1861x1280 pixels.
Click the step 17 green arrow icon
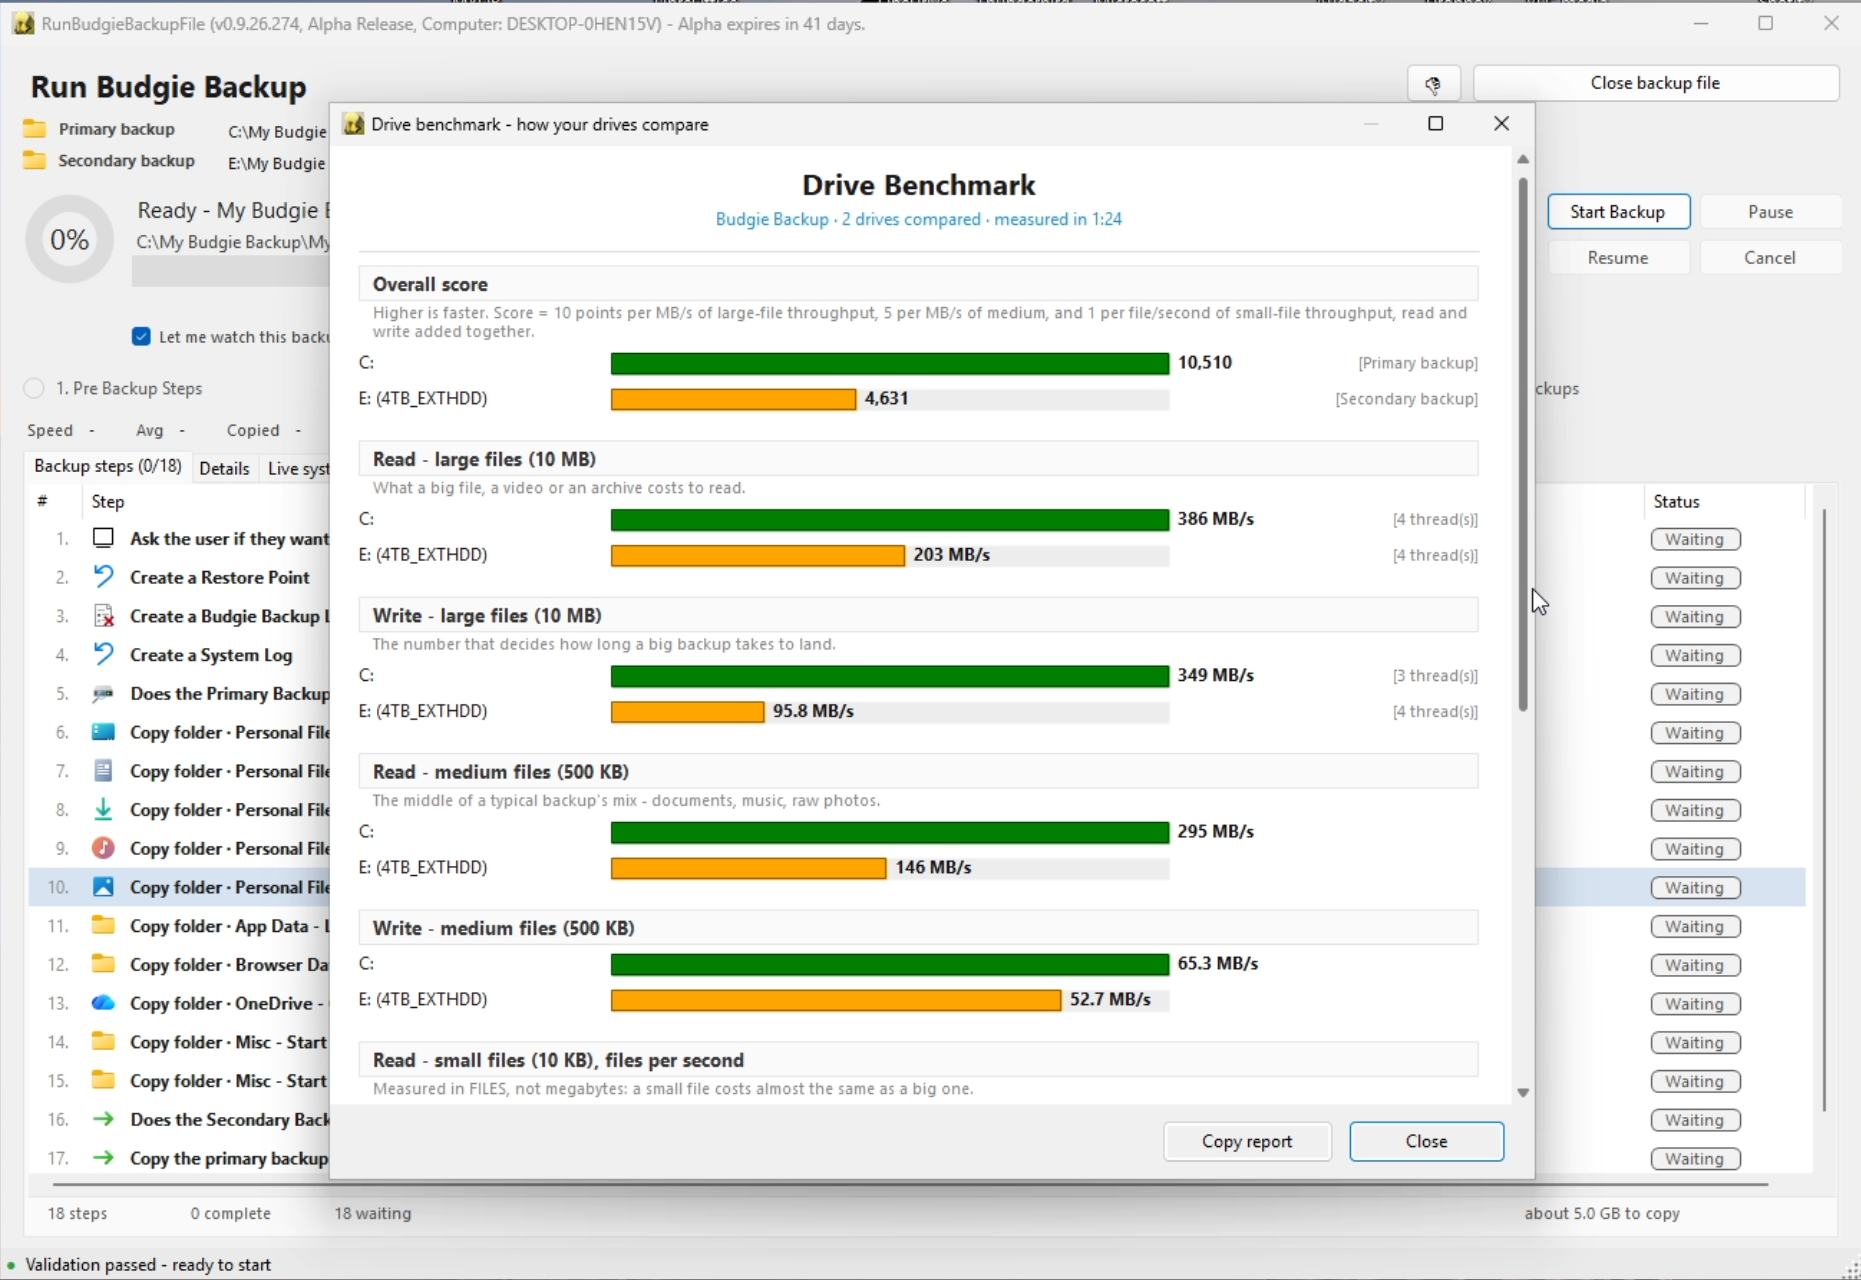tap(103, 1158)
